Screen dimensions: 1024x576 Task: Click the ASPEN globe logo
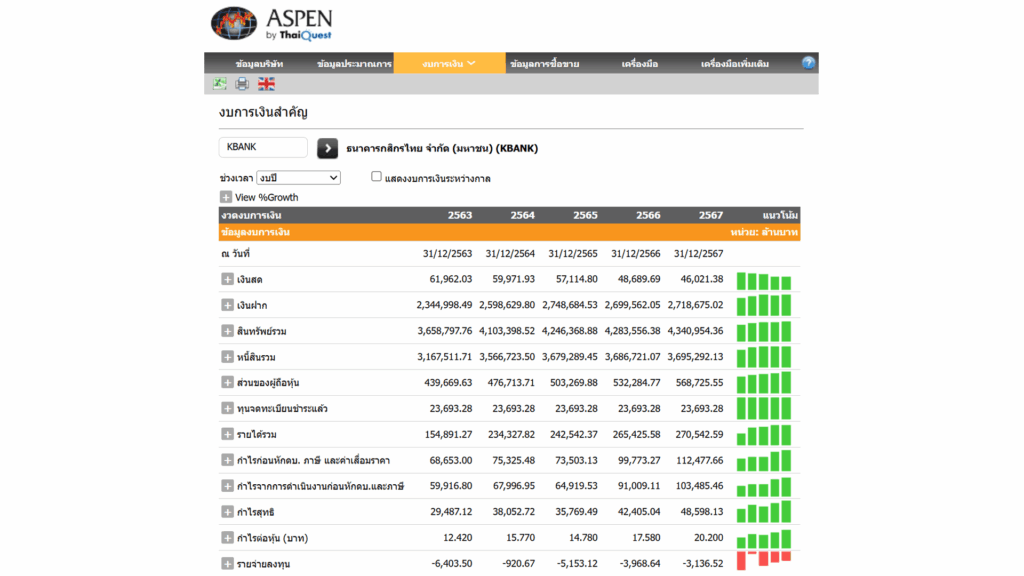coord(234,24)
